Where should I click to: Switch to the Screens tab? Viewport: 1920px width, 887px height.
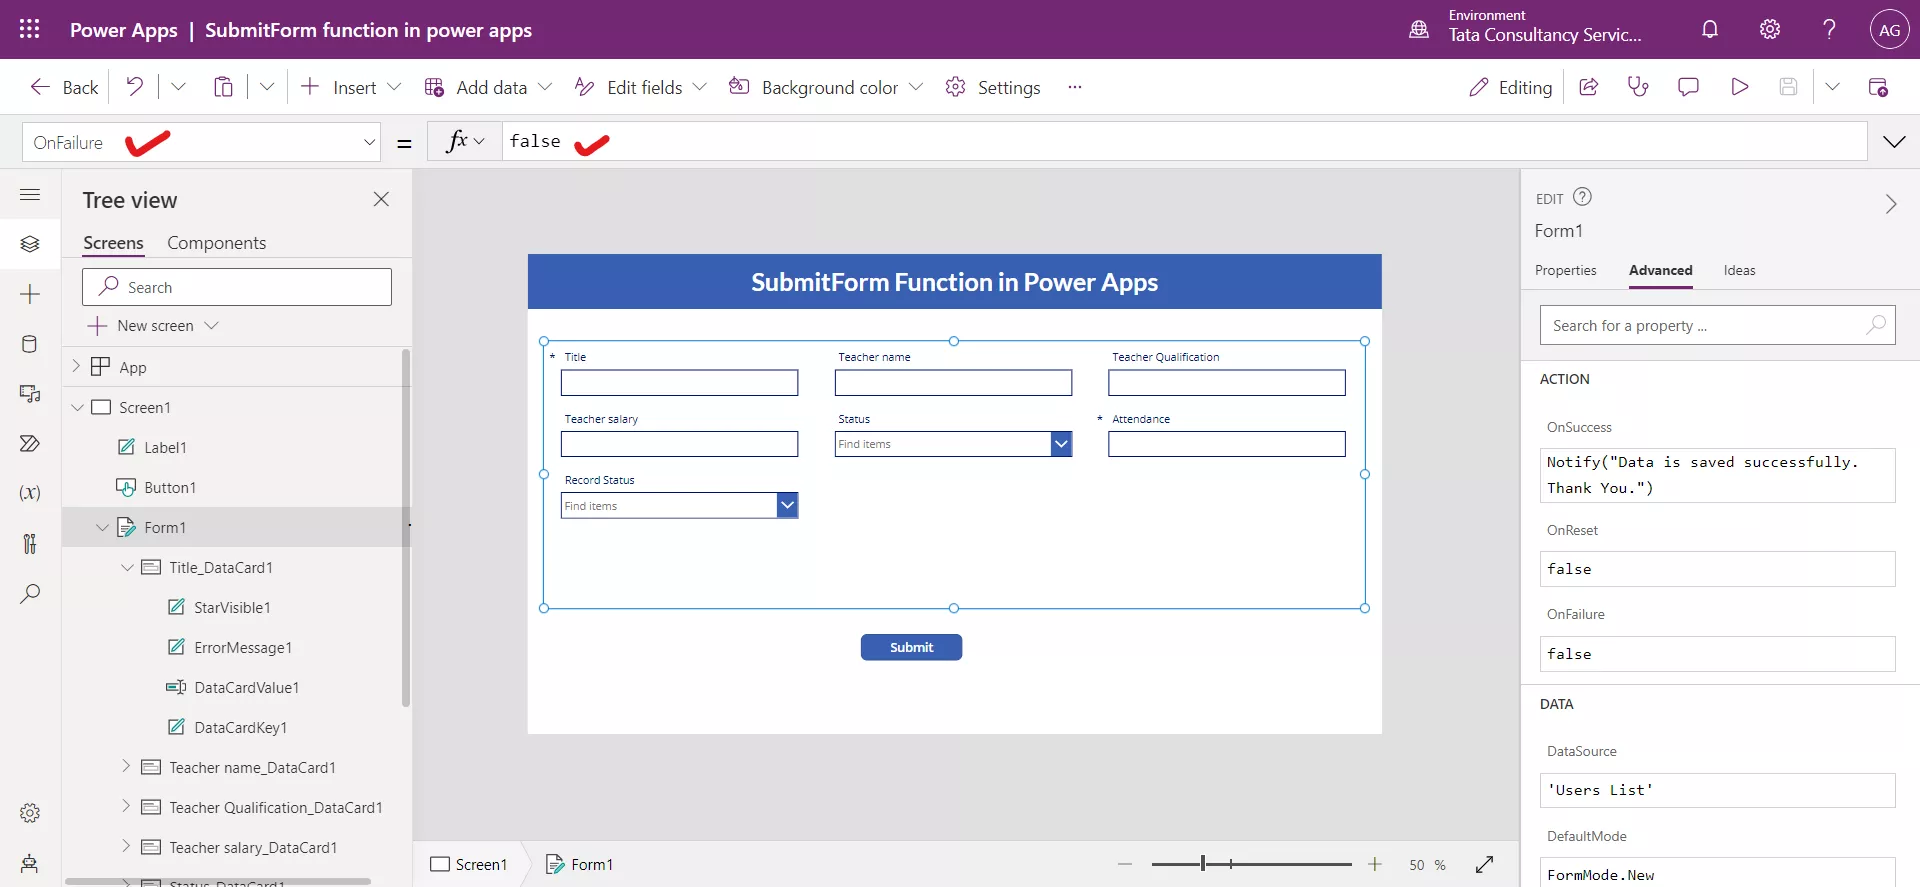[x=113, y=243]
